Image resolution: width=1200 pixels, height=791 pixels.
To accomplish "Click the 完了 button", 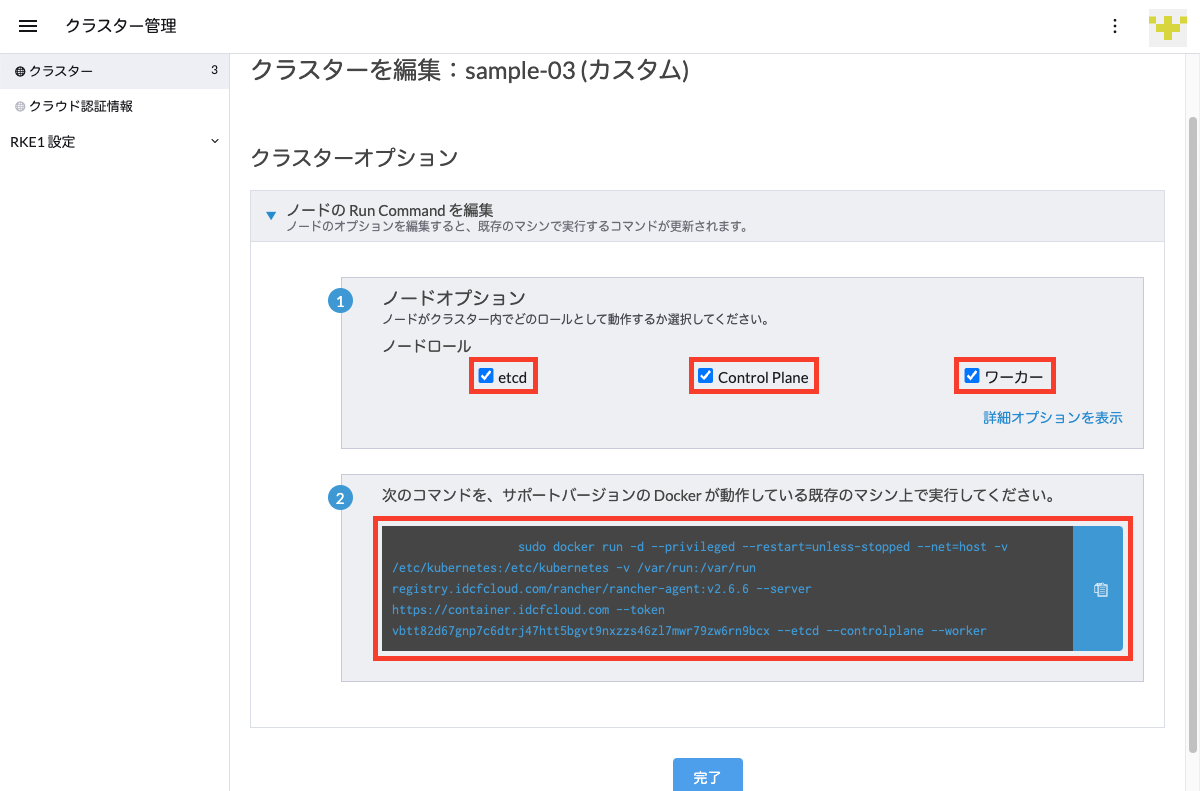I will point(707,775).
